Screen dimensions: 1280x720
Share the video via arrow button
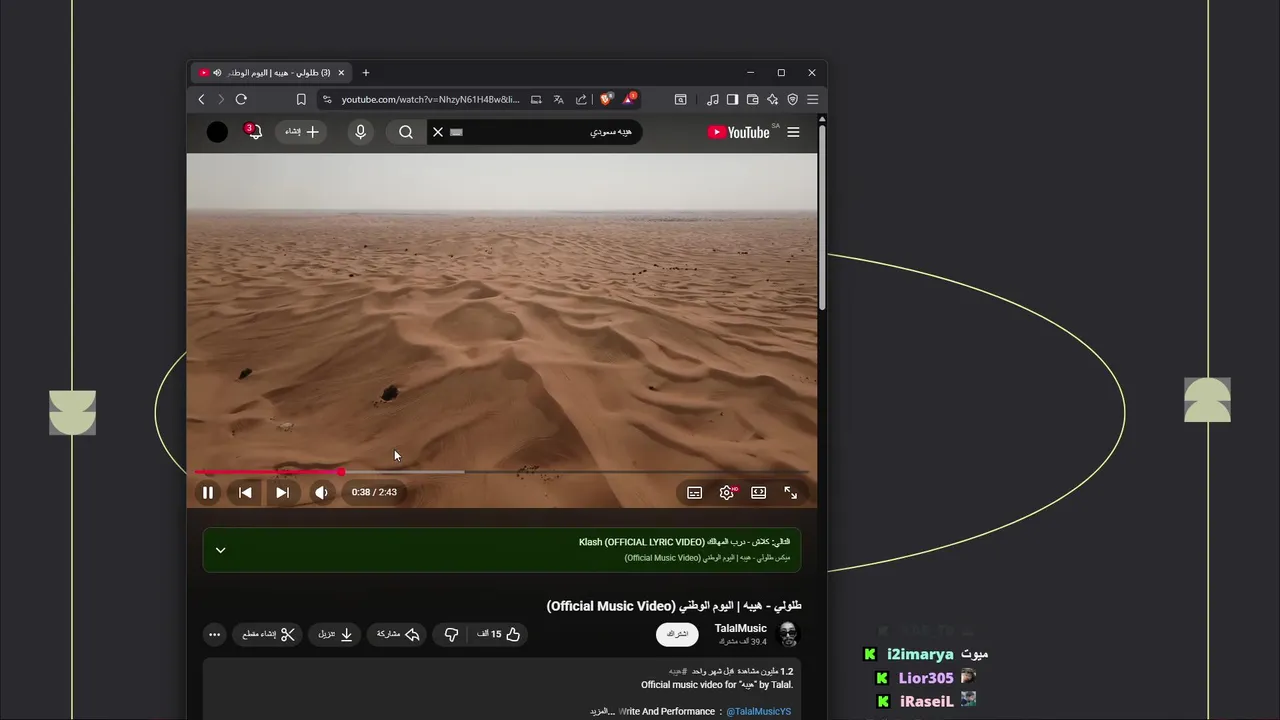point(398,634)
